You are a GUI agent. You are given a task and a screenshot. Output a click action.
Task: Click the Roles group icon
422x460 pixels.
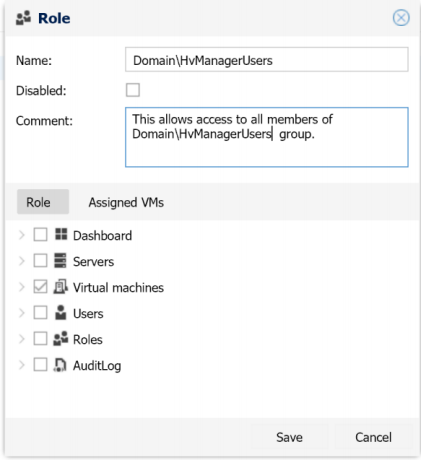click(x=61, y=339)
